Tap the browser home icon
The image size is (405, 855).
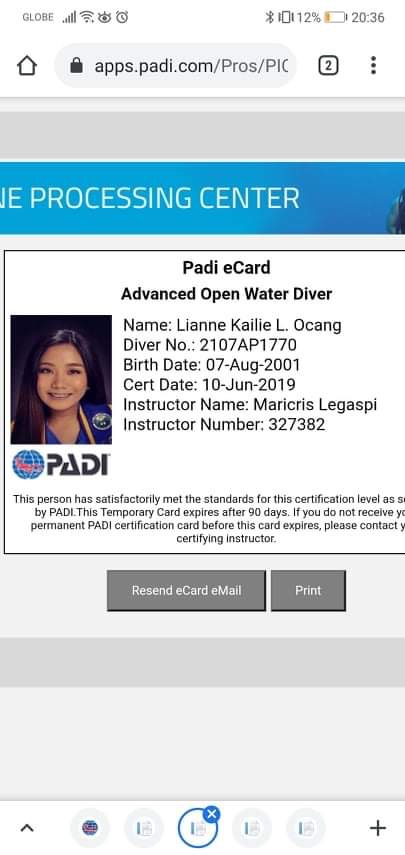(x=27, y=66)
